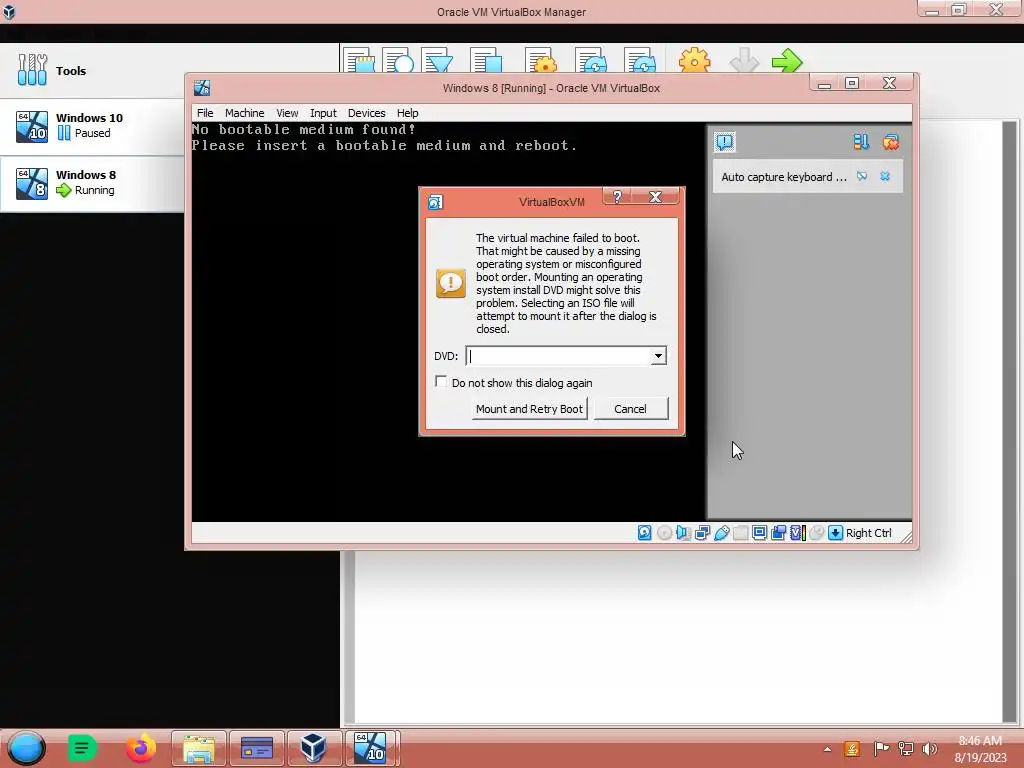This screenshot has width=1024, height=768.
Task: Open the VirtualBox cube taskbar icon
Action: pos(313,748)
